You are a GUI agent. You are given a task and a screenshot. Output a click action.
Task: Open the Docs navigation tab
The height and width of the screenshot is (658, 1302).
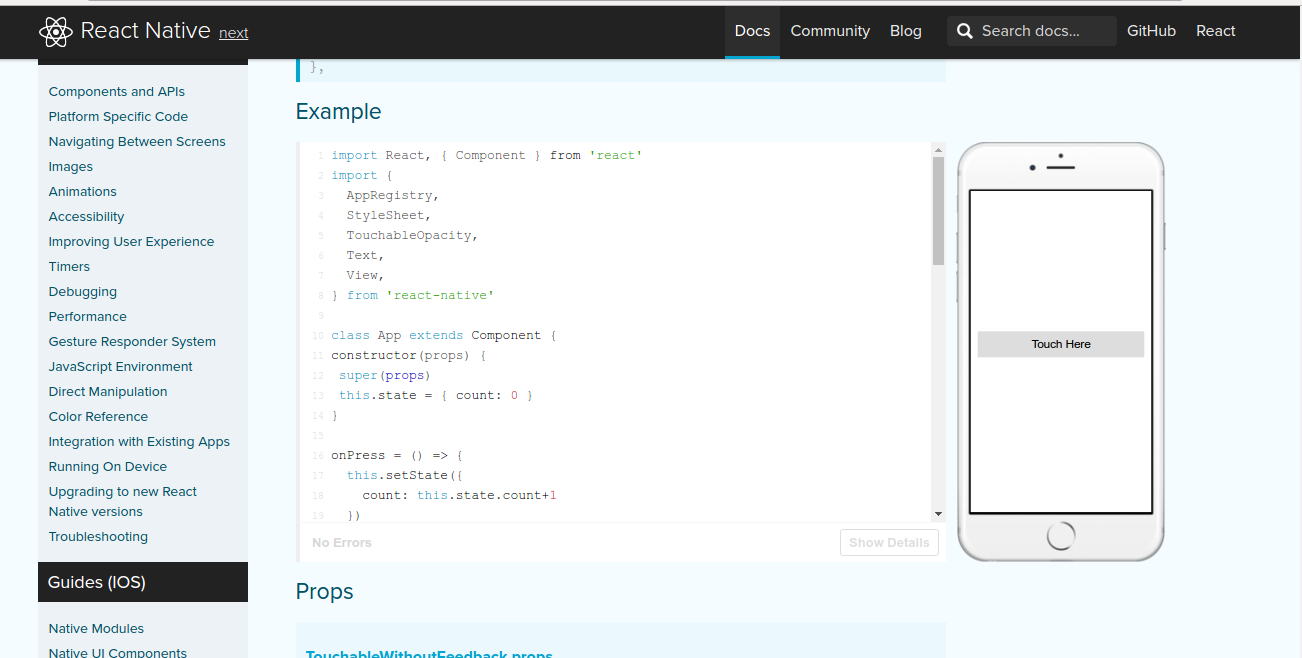coord(752,31)
